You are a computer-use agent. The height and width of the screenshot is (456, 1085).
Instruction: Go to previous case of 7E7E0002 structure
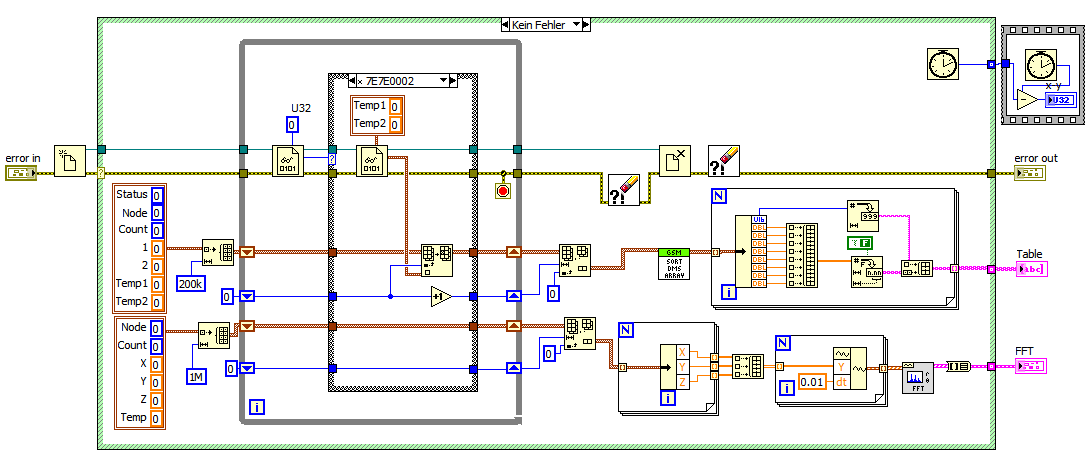(352, 81)
